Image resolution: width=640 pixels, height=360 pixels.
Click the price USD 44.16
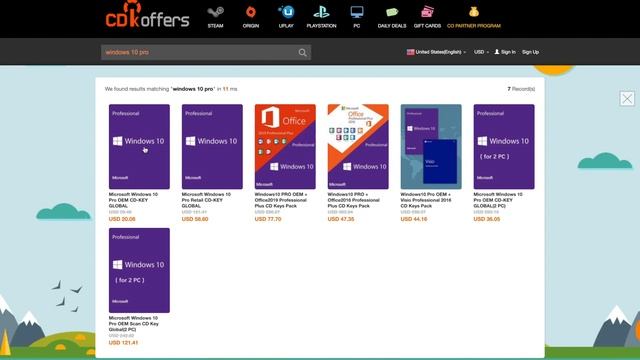413,219
